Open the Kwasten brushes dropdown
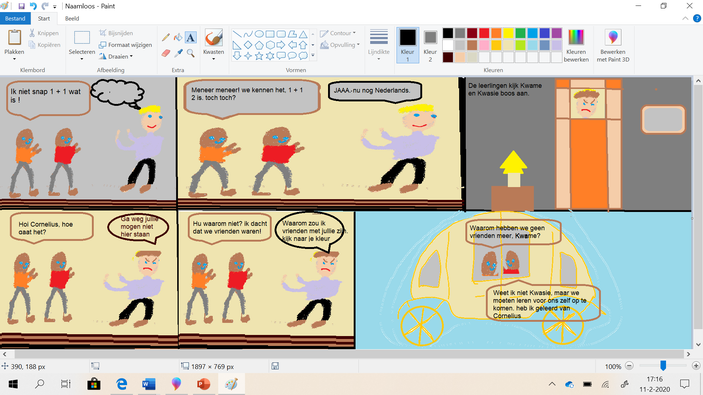703x395 pixels. (x=213, y=44)
